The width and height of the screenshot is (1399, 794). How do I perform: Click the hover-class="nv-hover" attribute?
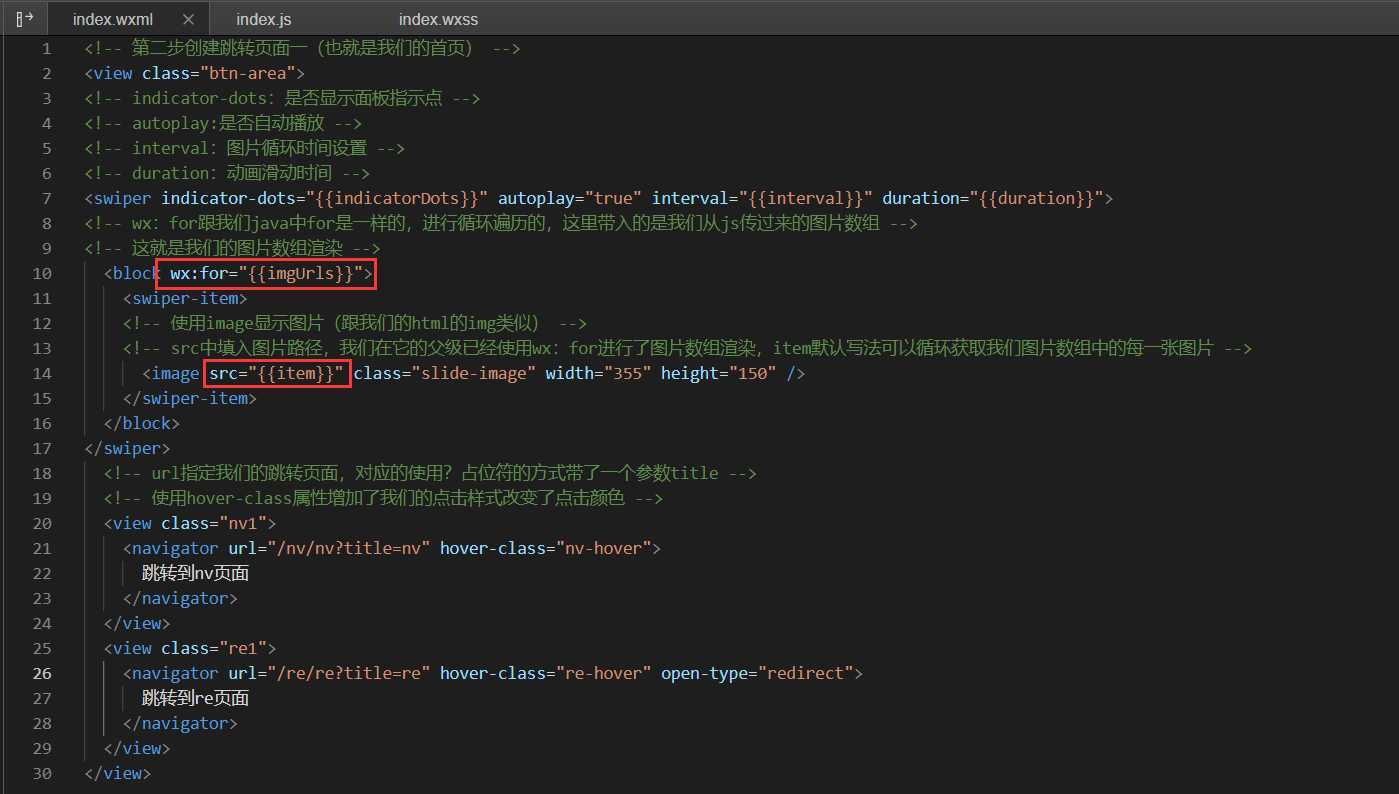pos(545,548)
